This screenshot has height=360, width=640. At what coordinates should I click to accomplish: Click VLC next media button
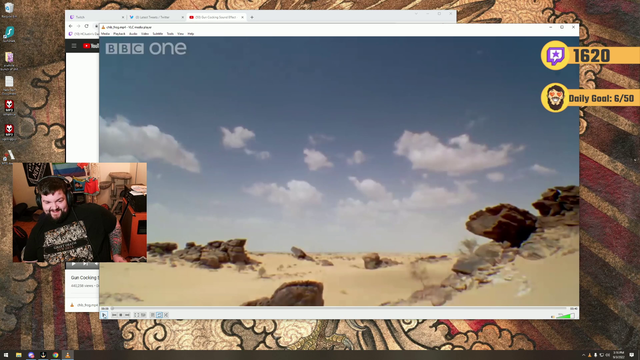pyautogui.click(x=127, y=315)
